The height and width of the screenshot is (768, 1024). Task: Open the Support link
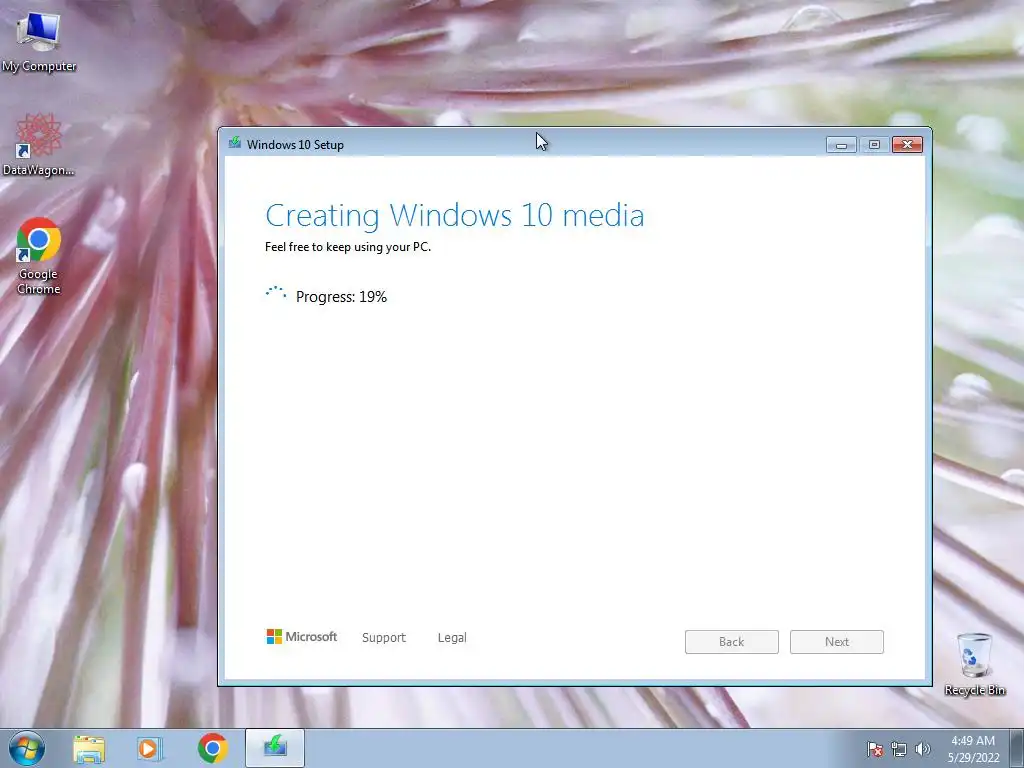384,637
